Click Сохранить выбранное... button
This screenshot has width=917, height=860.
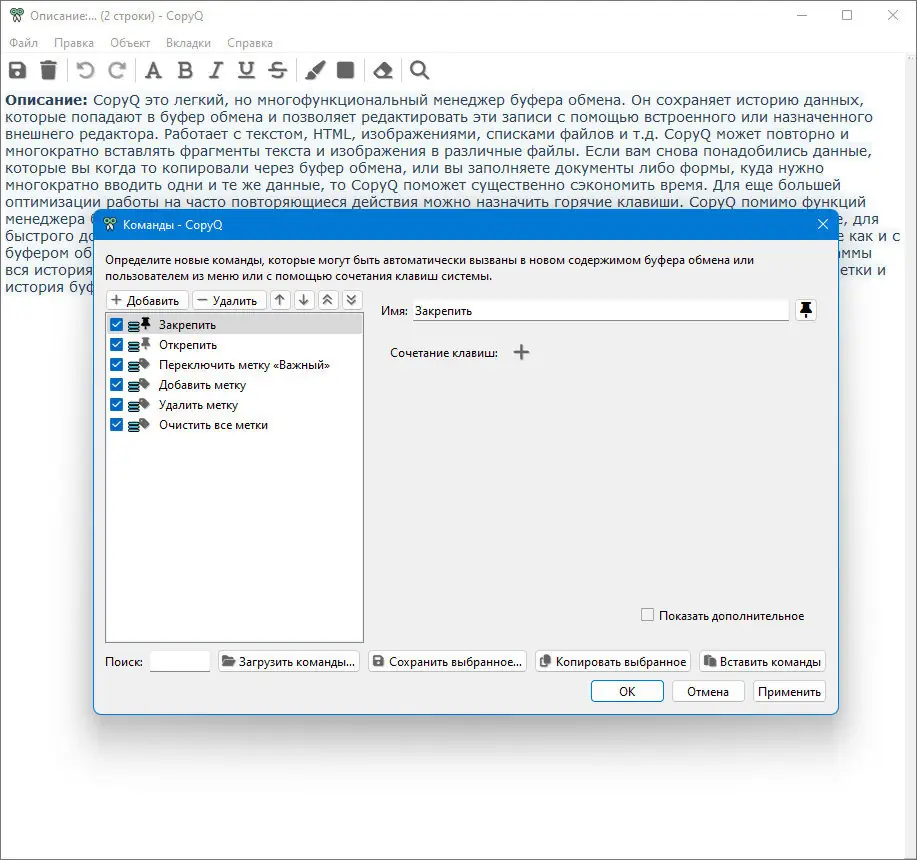click(447, 662)
